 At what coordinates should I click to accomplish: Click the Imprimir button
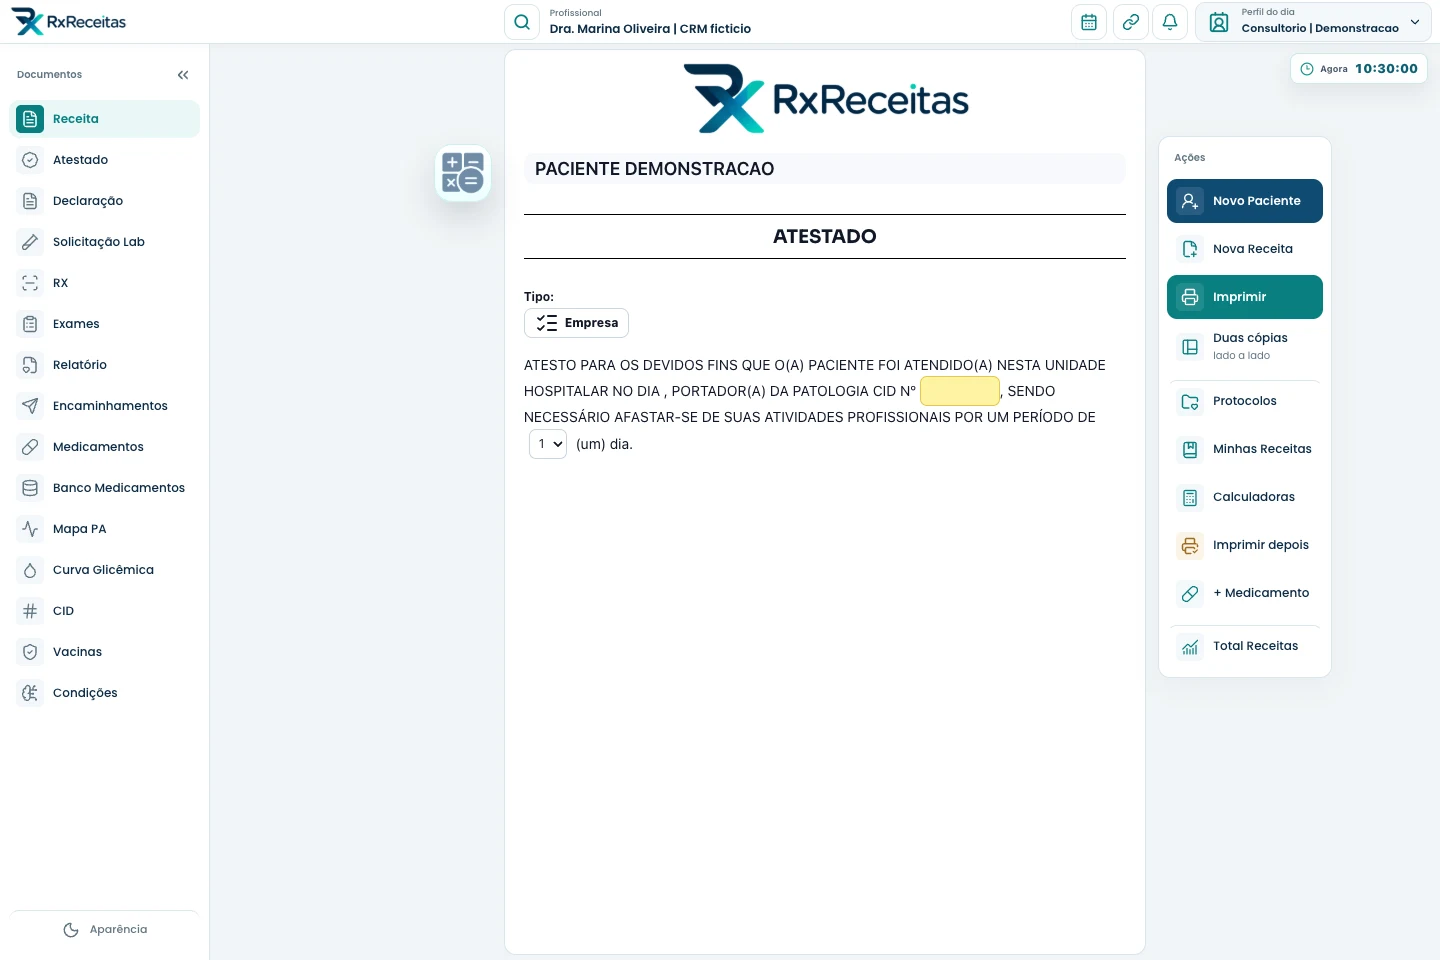pos(1245,297)
